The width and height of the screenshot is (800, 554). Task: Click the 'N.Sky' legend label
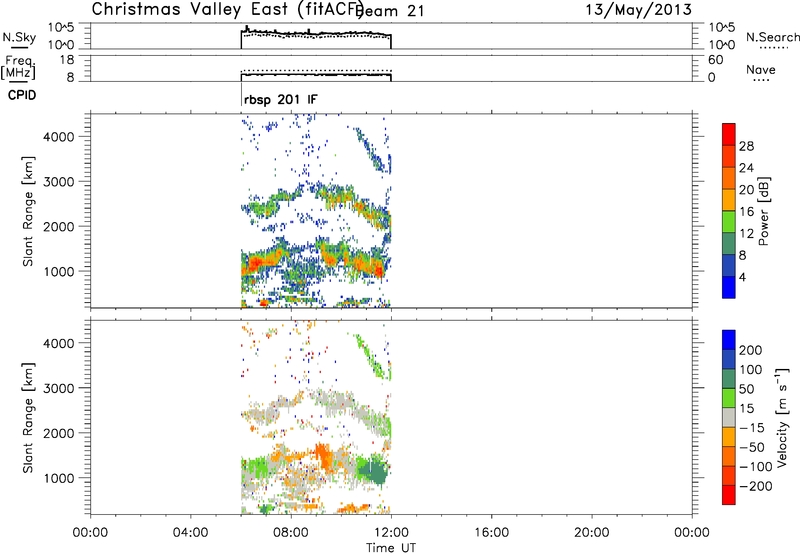click(19, 37)
